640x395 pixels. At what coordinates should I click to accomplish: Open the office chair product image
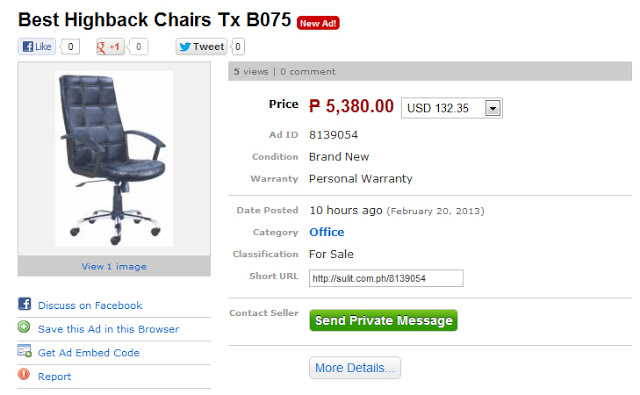pos(114,159)
